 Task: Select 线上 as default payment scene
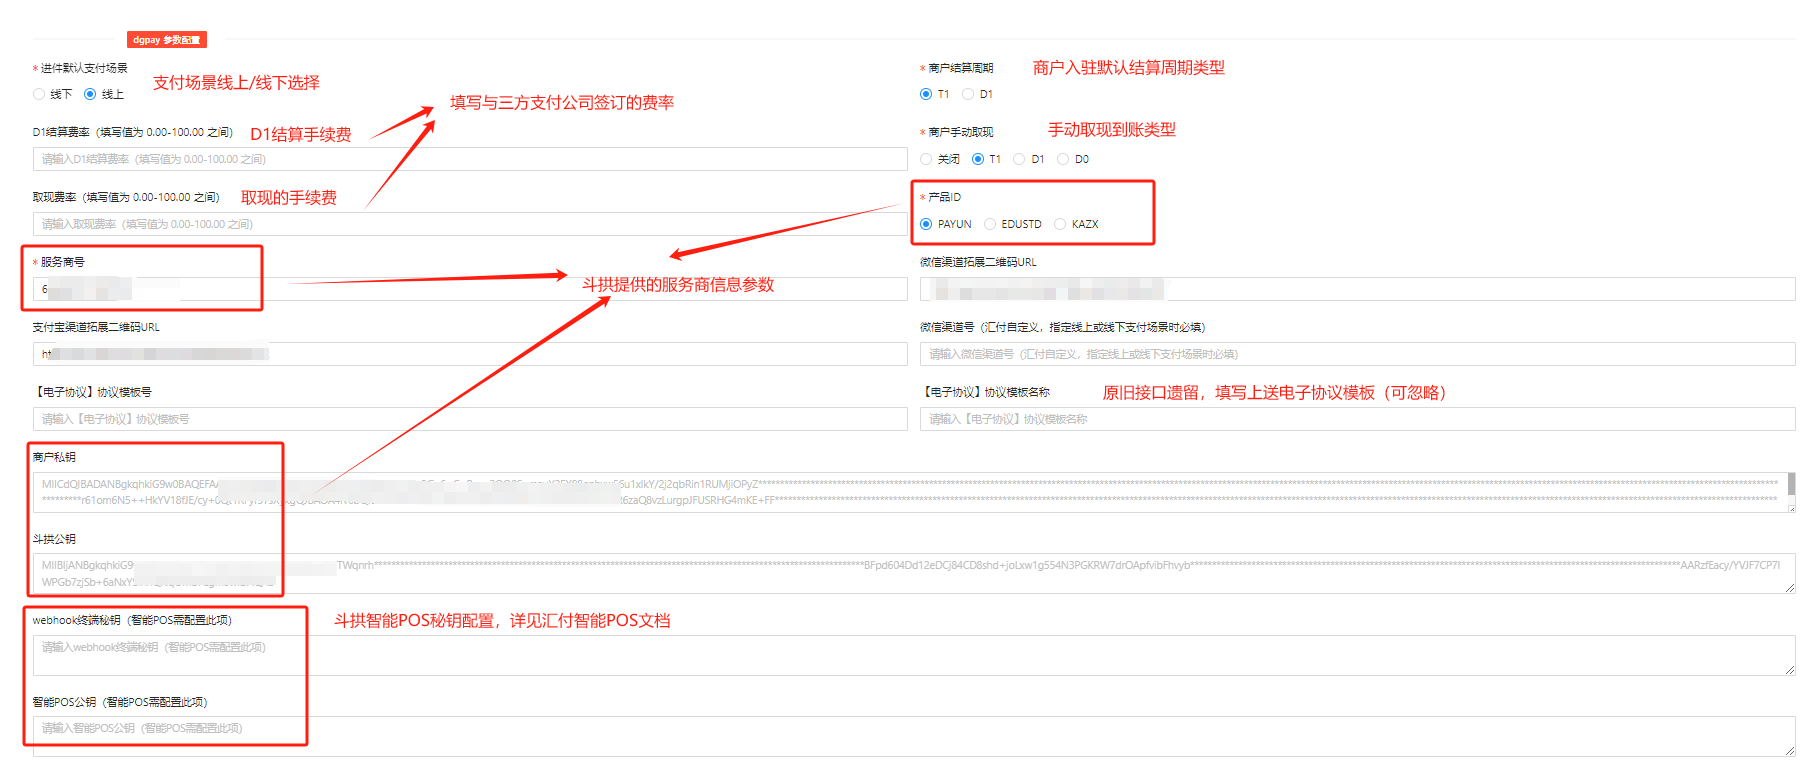point(91,94)
